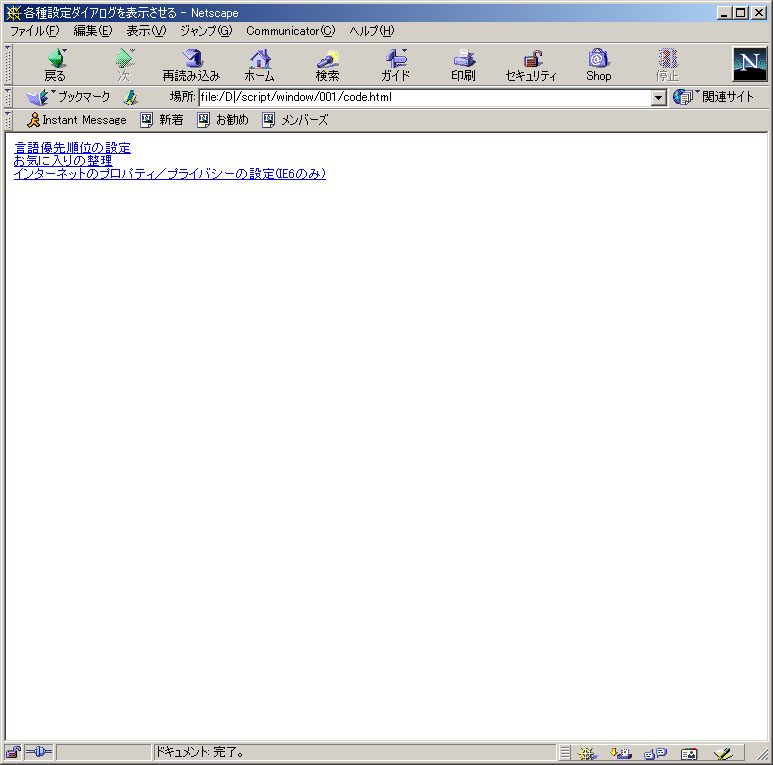The image size is (773, 765).
Task: Click the 言語優先順位の設定 link
Action: tap(72, 148)
